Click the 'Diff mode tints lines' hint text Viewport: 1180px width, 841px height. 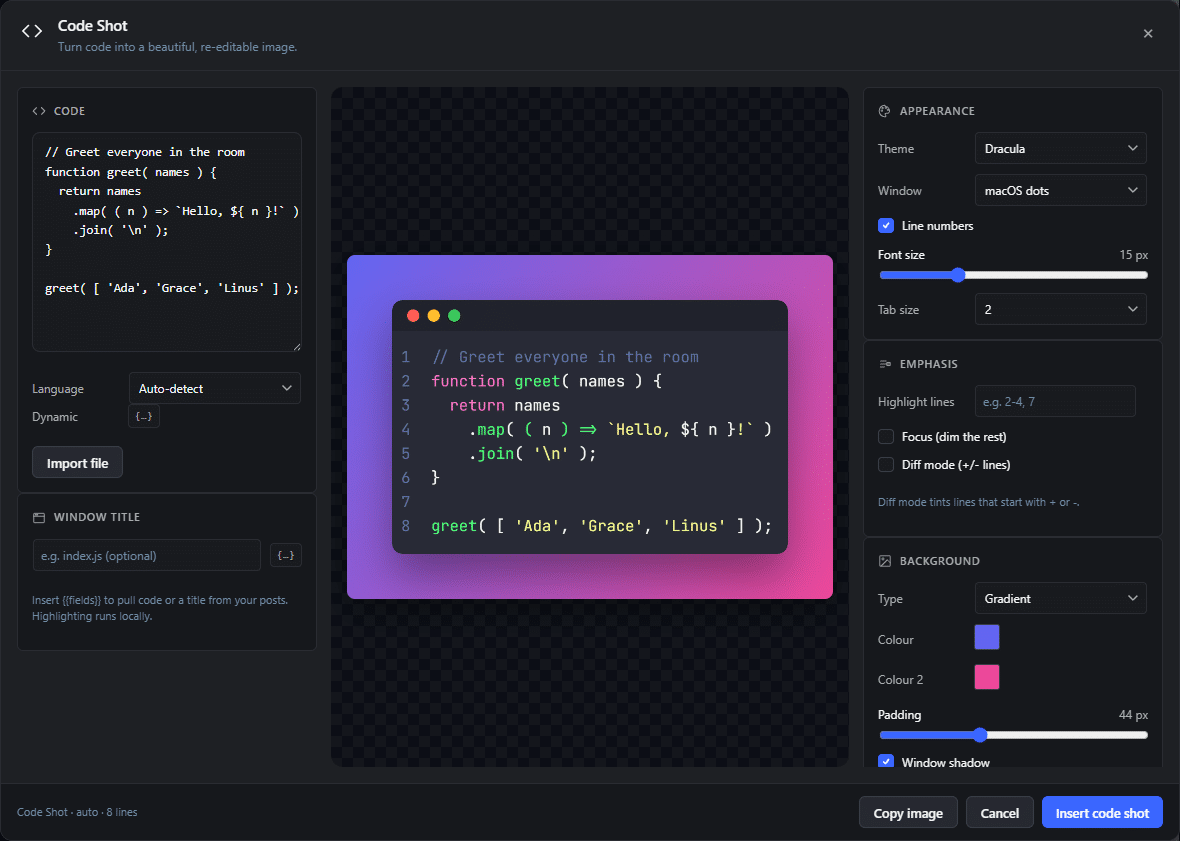[978, 502]
